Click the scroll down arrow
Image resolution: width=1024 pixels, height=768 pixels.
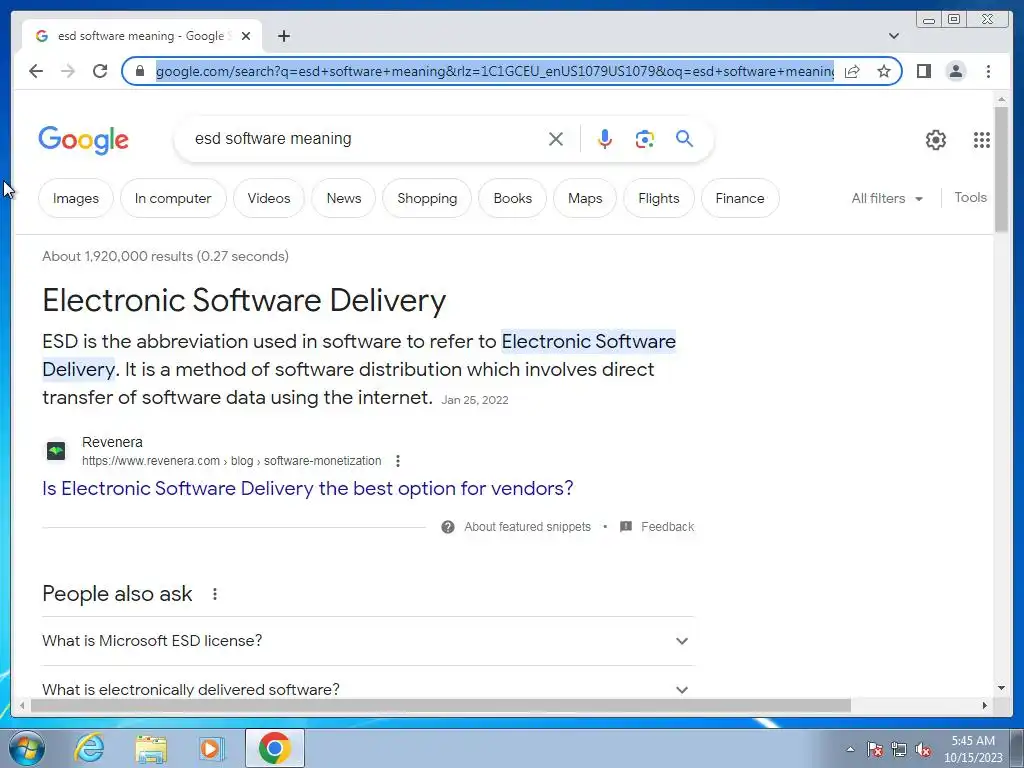1001,688
